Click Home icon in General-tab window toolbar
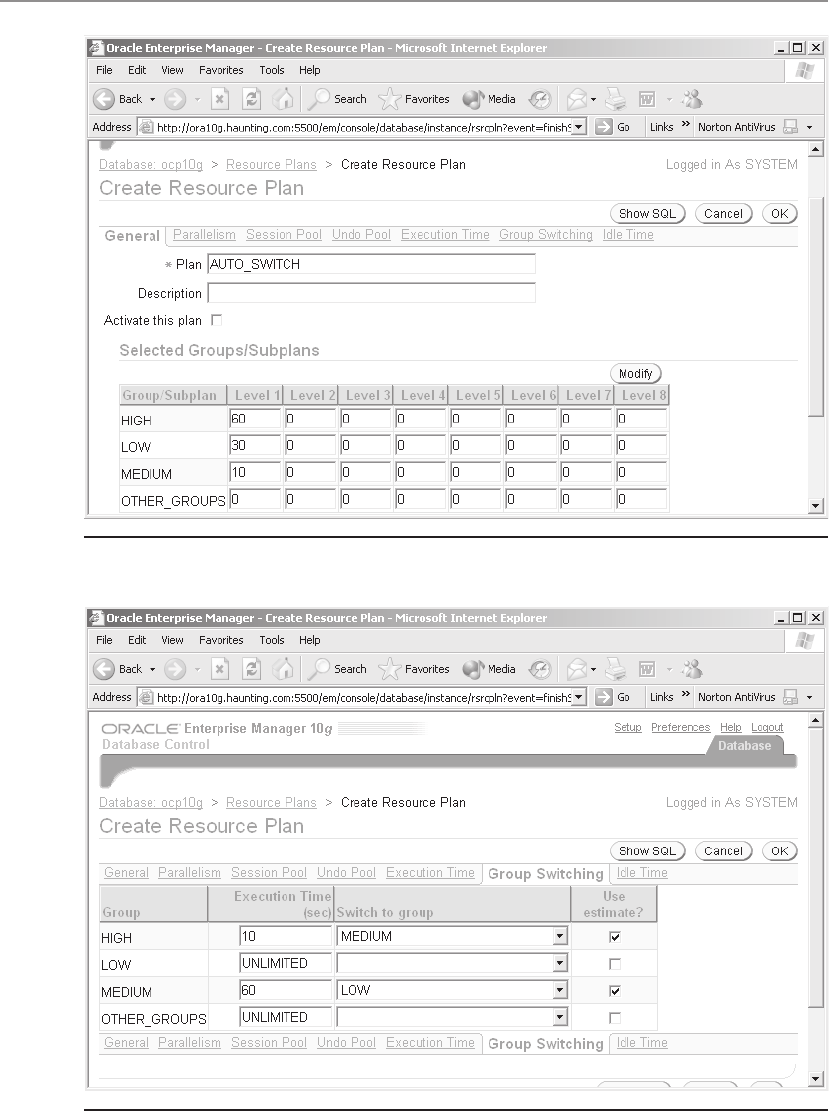829x1111 pixels. [x=283, y=99]
